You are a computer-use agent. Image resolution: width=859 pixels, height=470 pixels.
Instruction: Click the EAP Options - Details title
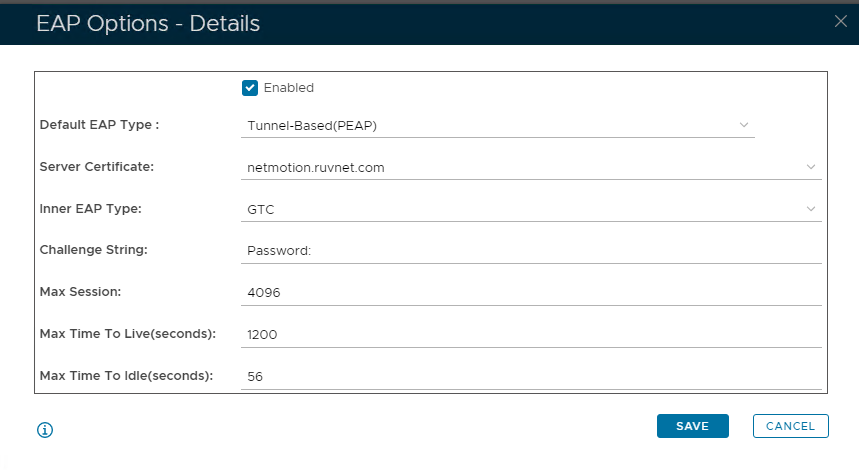tap(148, 24)
